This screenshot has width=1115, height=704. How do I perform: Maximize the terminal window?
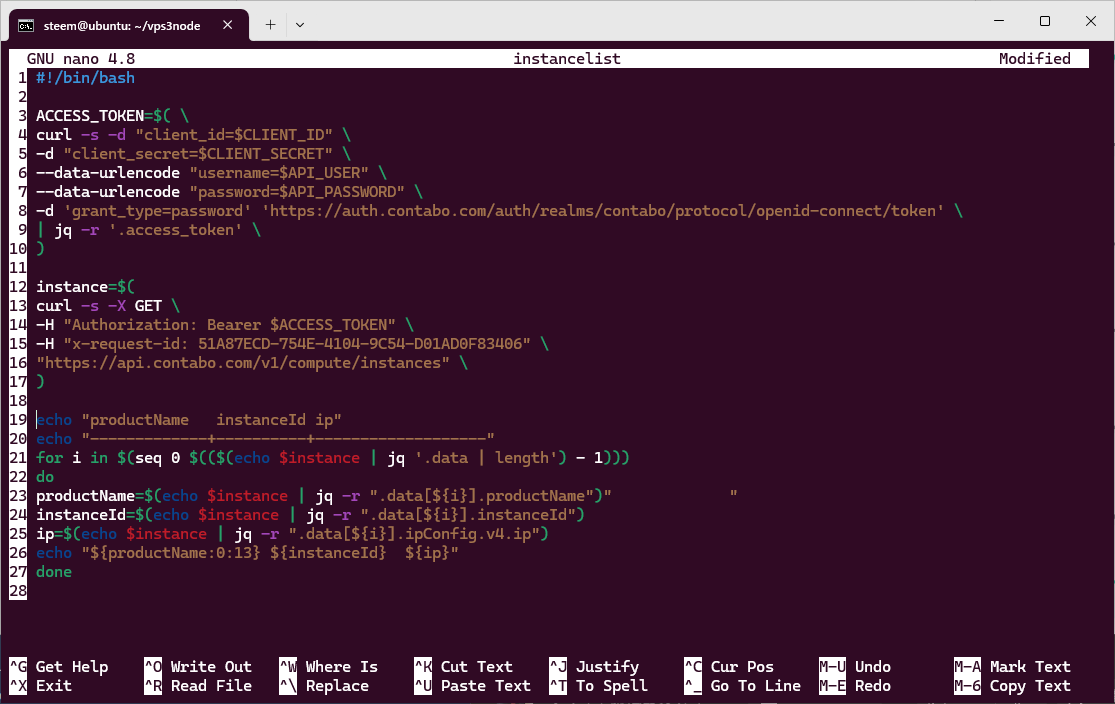[x=1045, y=21]
